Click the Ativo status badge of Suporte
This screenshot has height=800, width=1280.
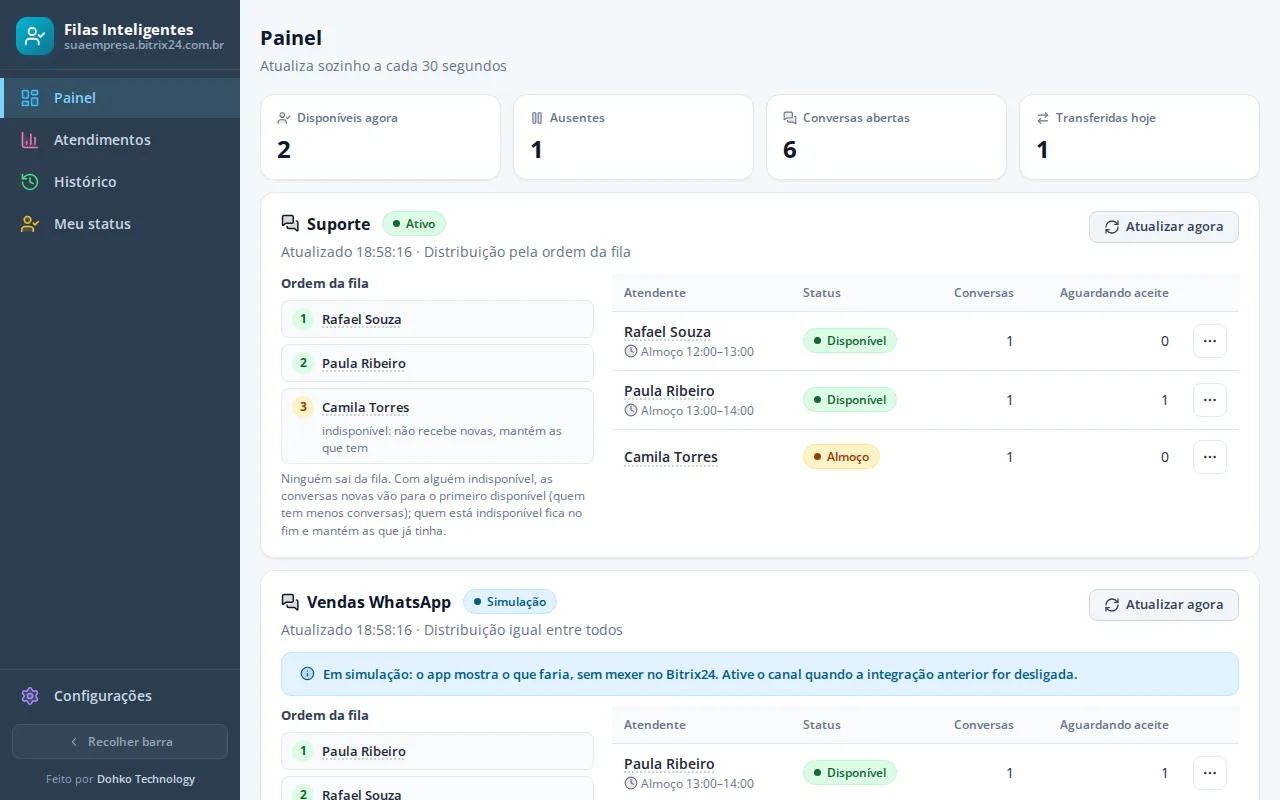(x=414, y=224)
